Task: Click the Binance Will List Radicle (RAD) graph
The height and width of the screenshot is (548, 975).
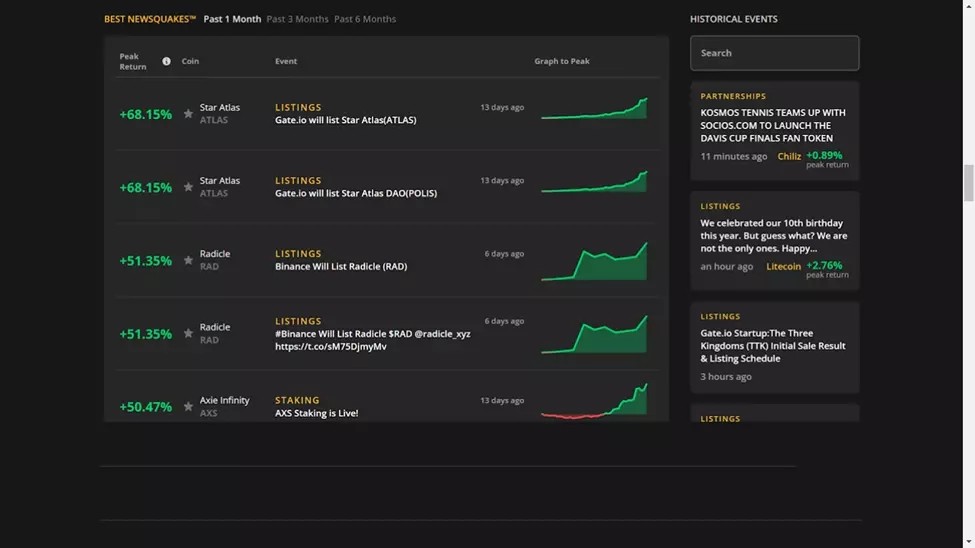Action: [594, 261]
